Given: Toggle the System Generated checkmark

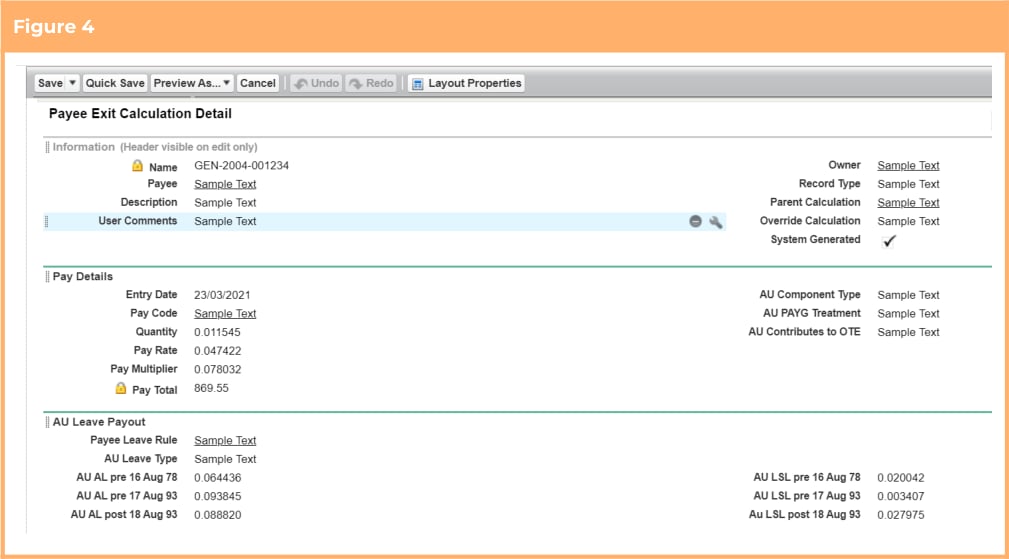Looking at the screenshot, I should [x=889, y=241].
